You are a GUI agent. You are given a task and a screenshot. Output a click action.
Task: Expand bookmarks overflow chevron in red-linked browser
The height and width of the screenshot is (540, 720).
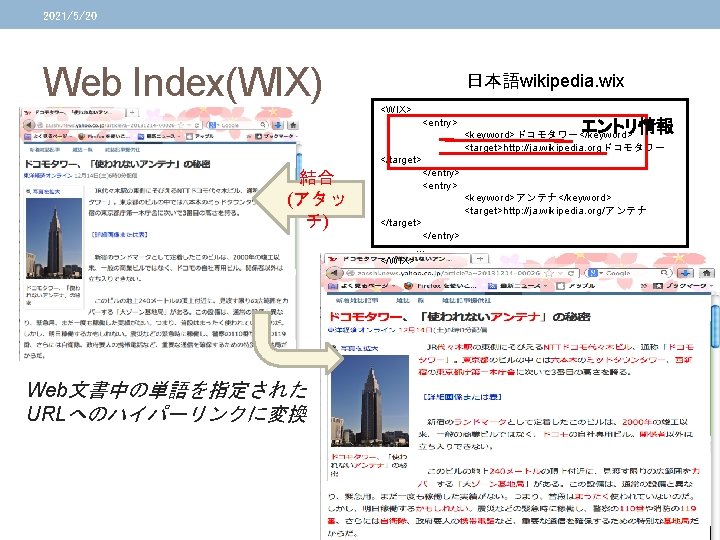645,286
